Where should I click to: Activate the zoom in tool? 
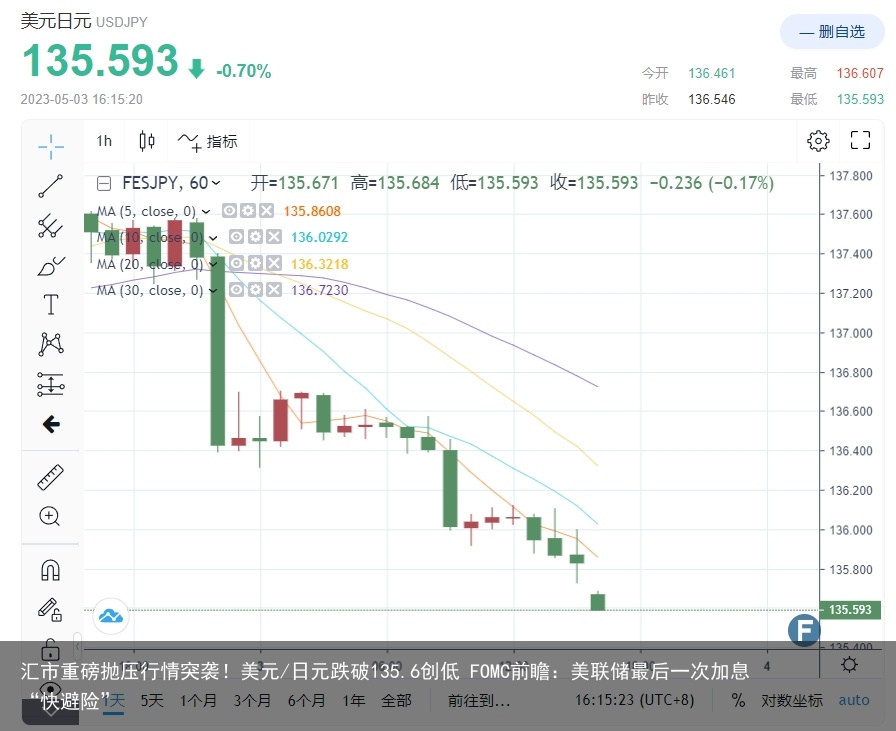(x=50, y=516)
